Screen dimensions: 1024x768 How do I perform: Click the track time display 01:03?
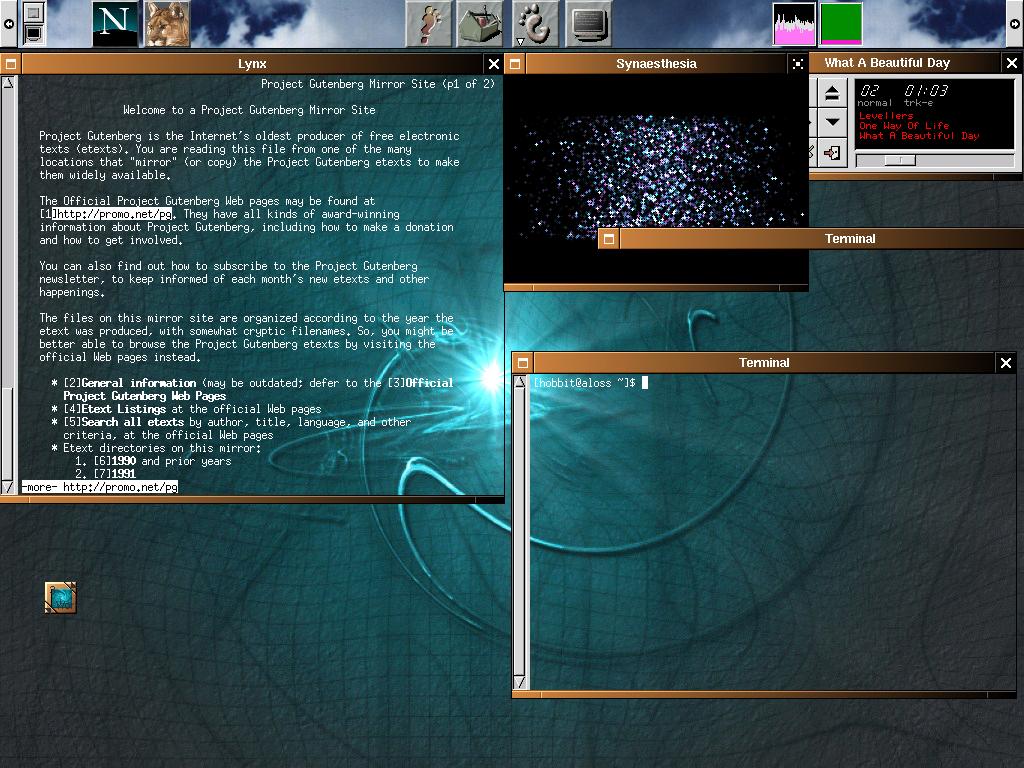(926, 90)
